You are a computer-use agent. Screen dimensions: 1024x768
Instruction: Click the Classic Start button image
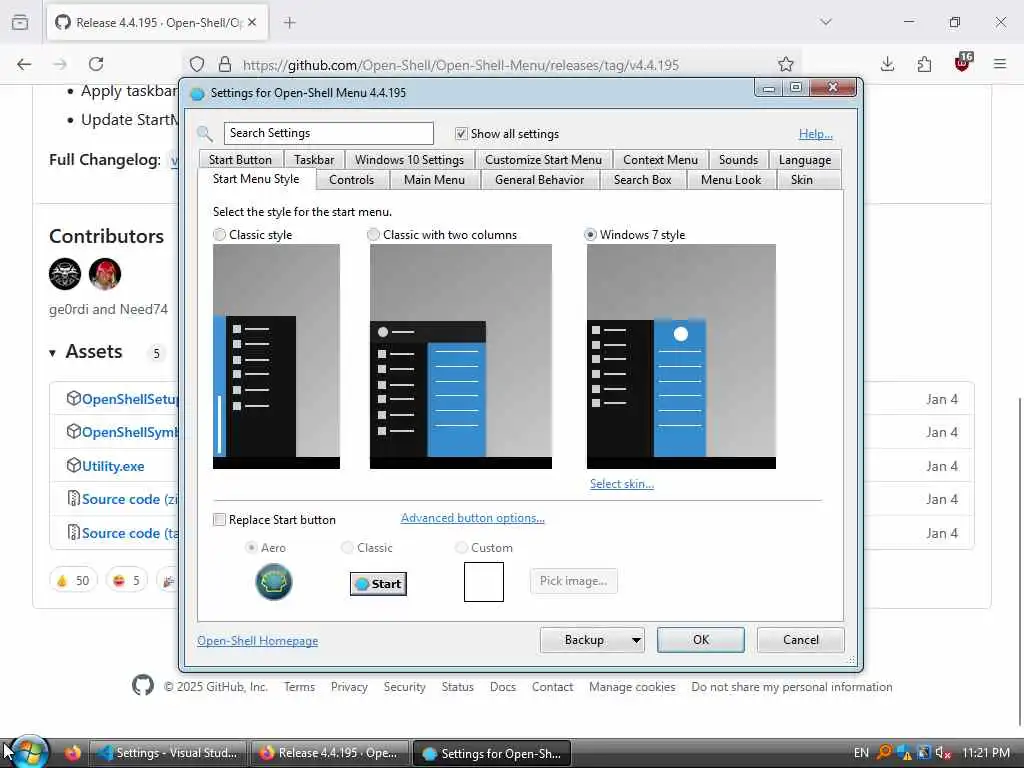click(x=378, y=584)
